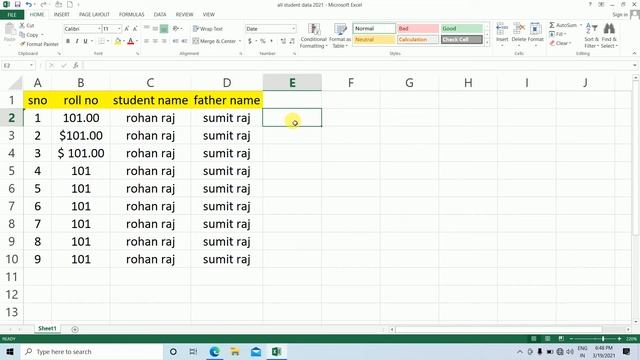The height and width of the screenshot is (360, 640).
Task: Toggle align right
Action: (x=164, y=41)
